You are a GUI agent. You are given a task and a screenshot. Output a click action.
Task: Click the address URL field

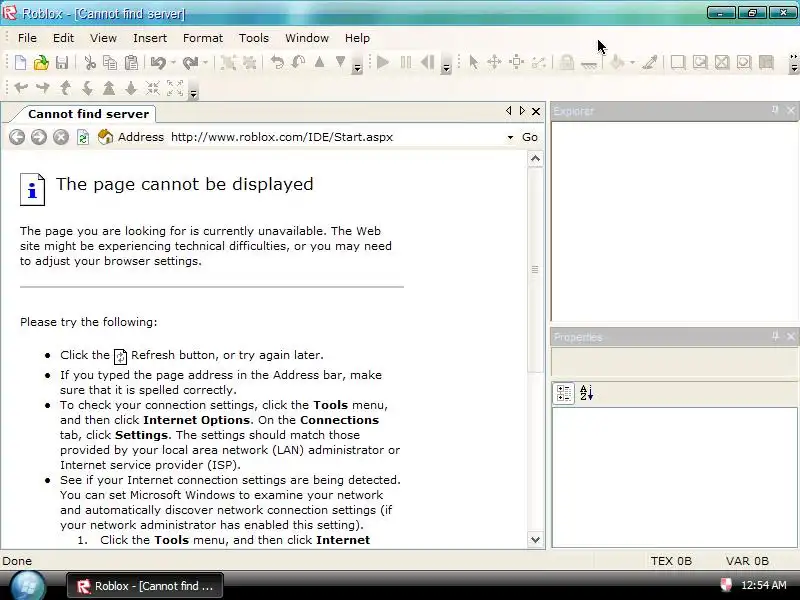coord(337,137)
